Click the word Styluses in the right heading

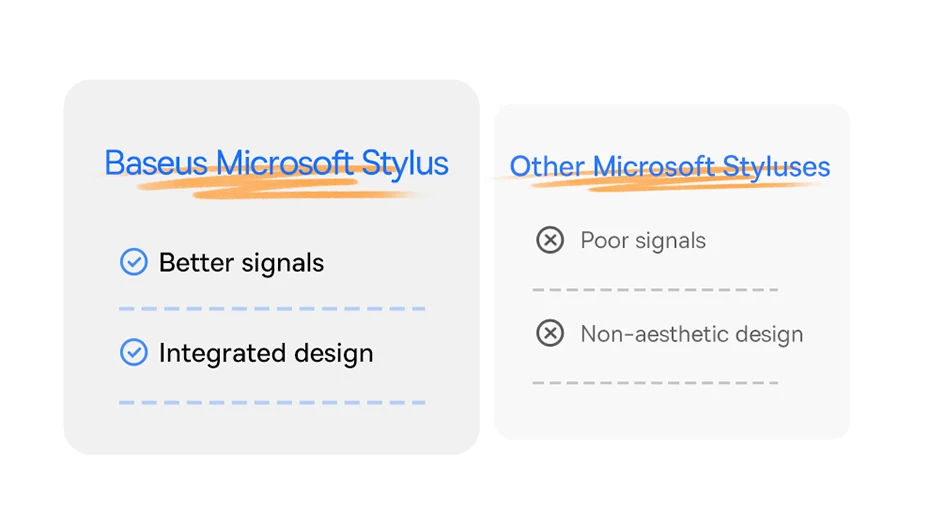click(x=775, y=166)
